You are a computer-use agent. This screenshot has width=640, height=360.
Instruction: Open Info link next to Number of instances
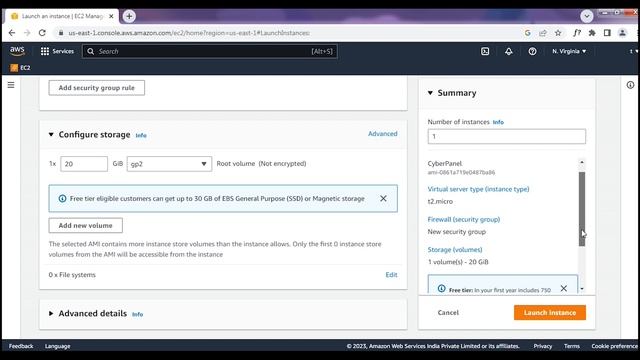click(498, 122)
